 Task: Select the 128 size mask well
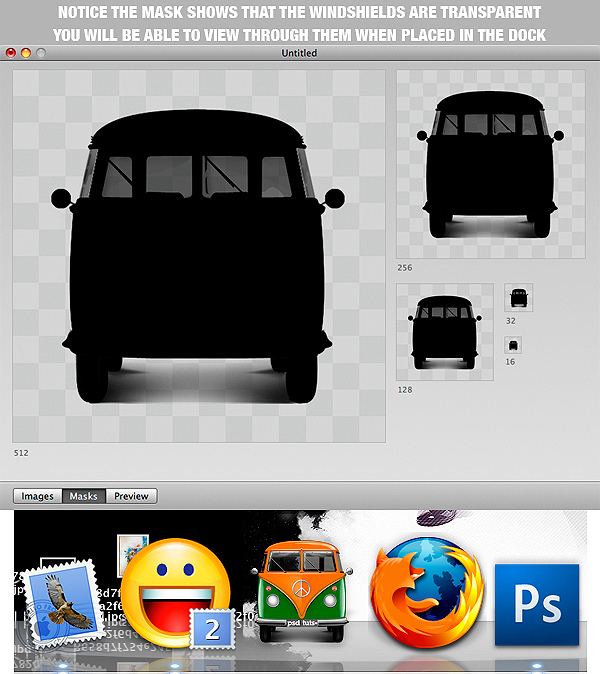(x=445, y=332)
